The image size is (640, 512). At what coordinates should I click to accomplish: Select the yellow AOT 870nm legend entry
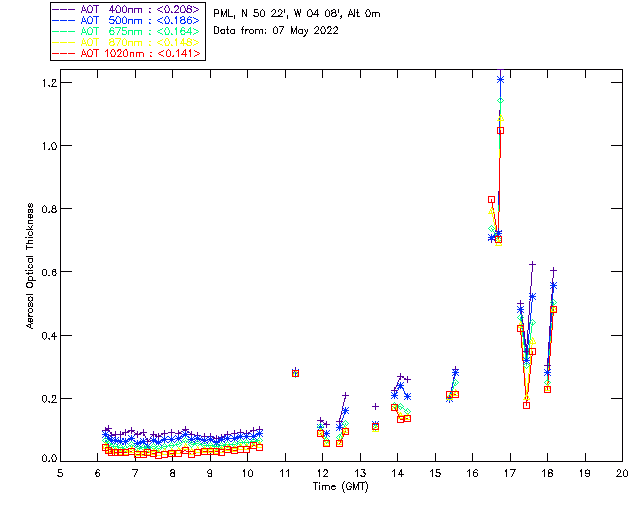(140, 41)
